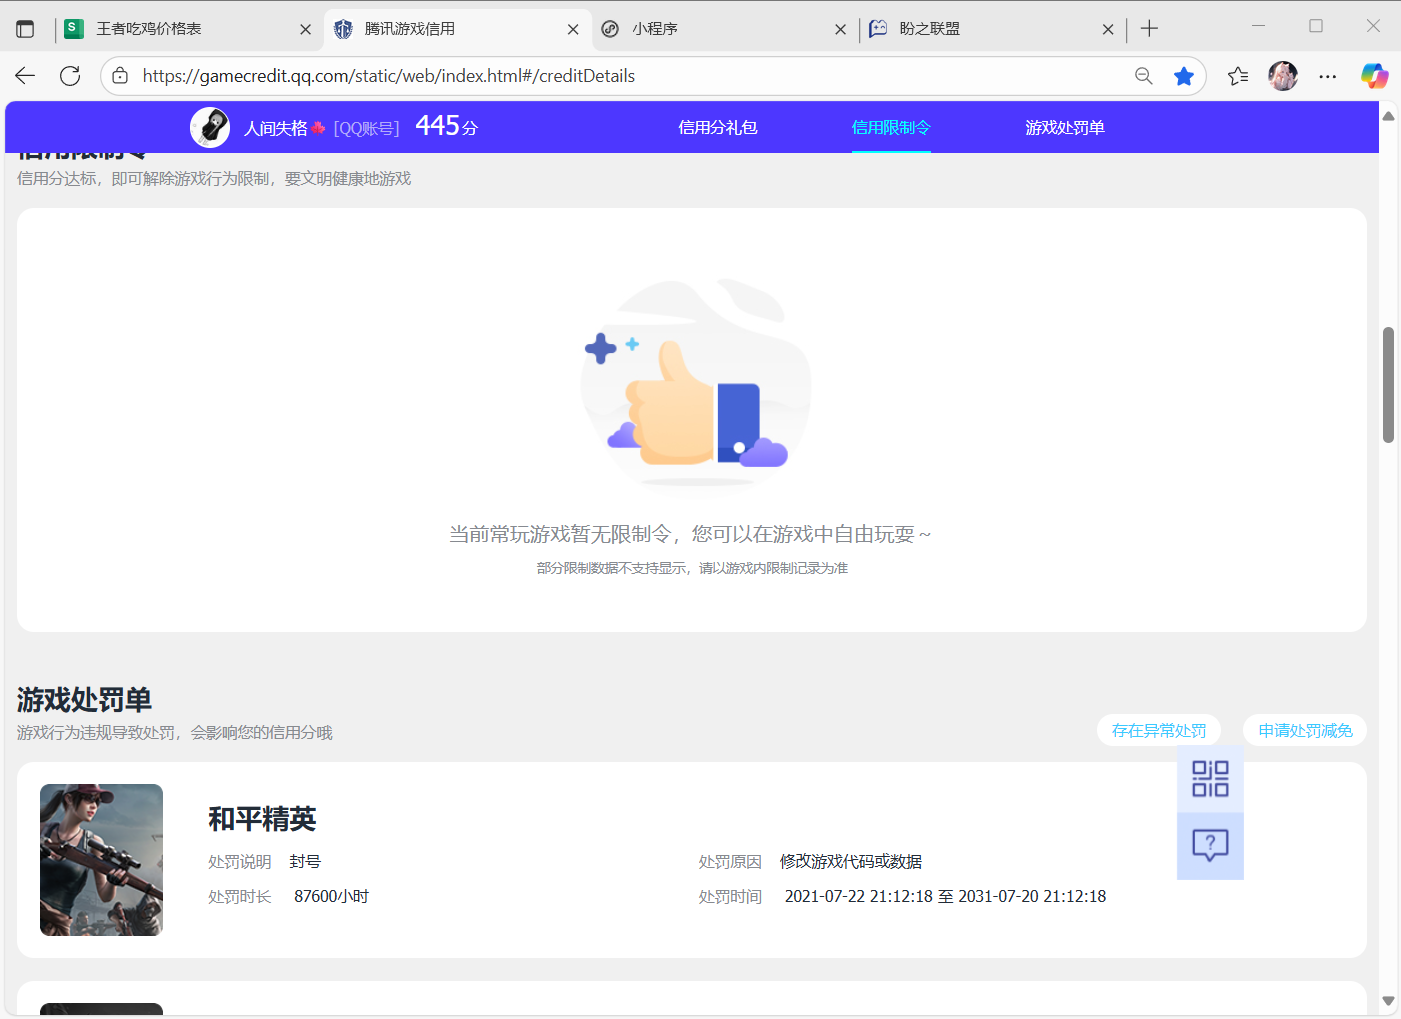
Task: Switch to the 王者吃鸡价格表 tab
Action: pyautogui.click(x=188, y=29)
